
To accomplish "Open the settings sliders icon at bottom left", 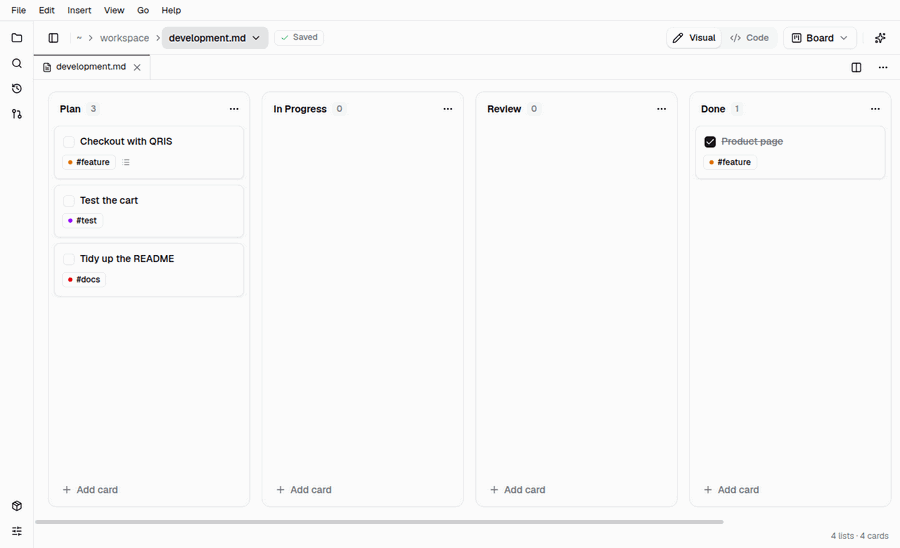I will click(x=17, y=531).
